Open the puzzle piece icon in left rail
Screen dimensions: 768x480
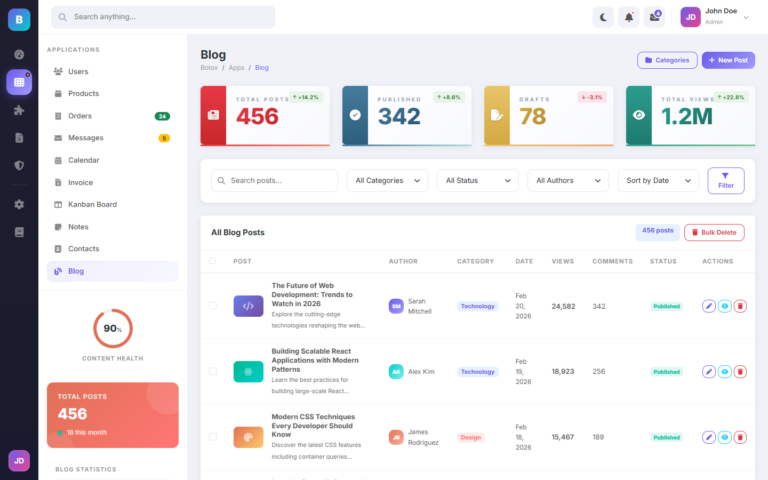pos(19,110)
